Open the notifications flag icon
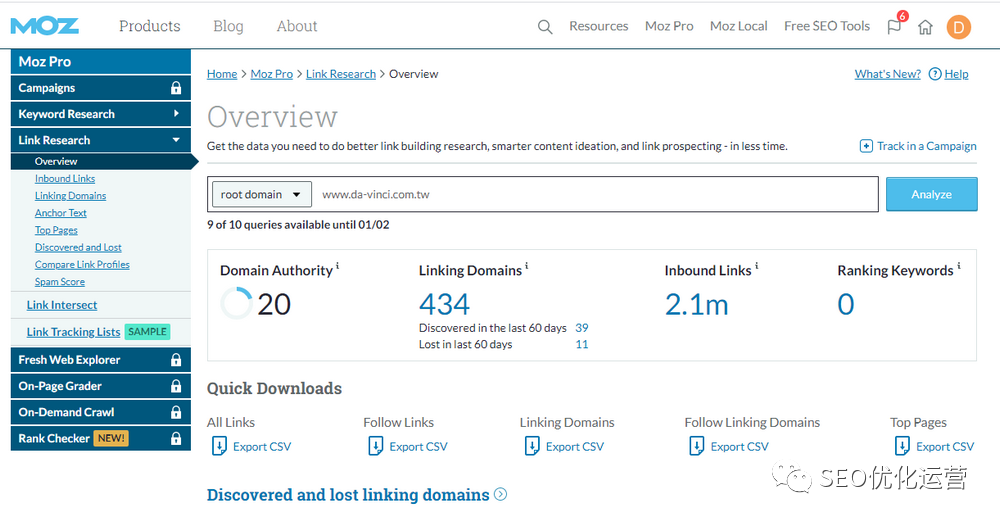Image resolution: width=1000 pixels, height=522 pixels. (894, 27)
